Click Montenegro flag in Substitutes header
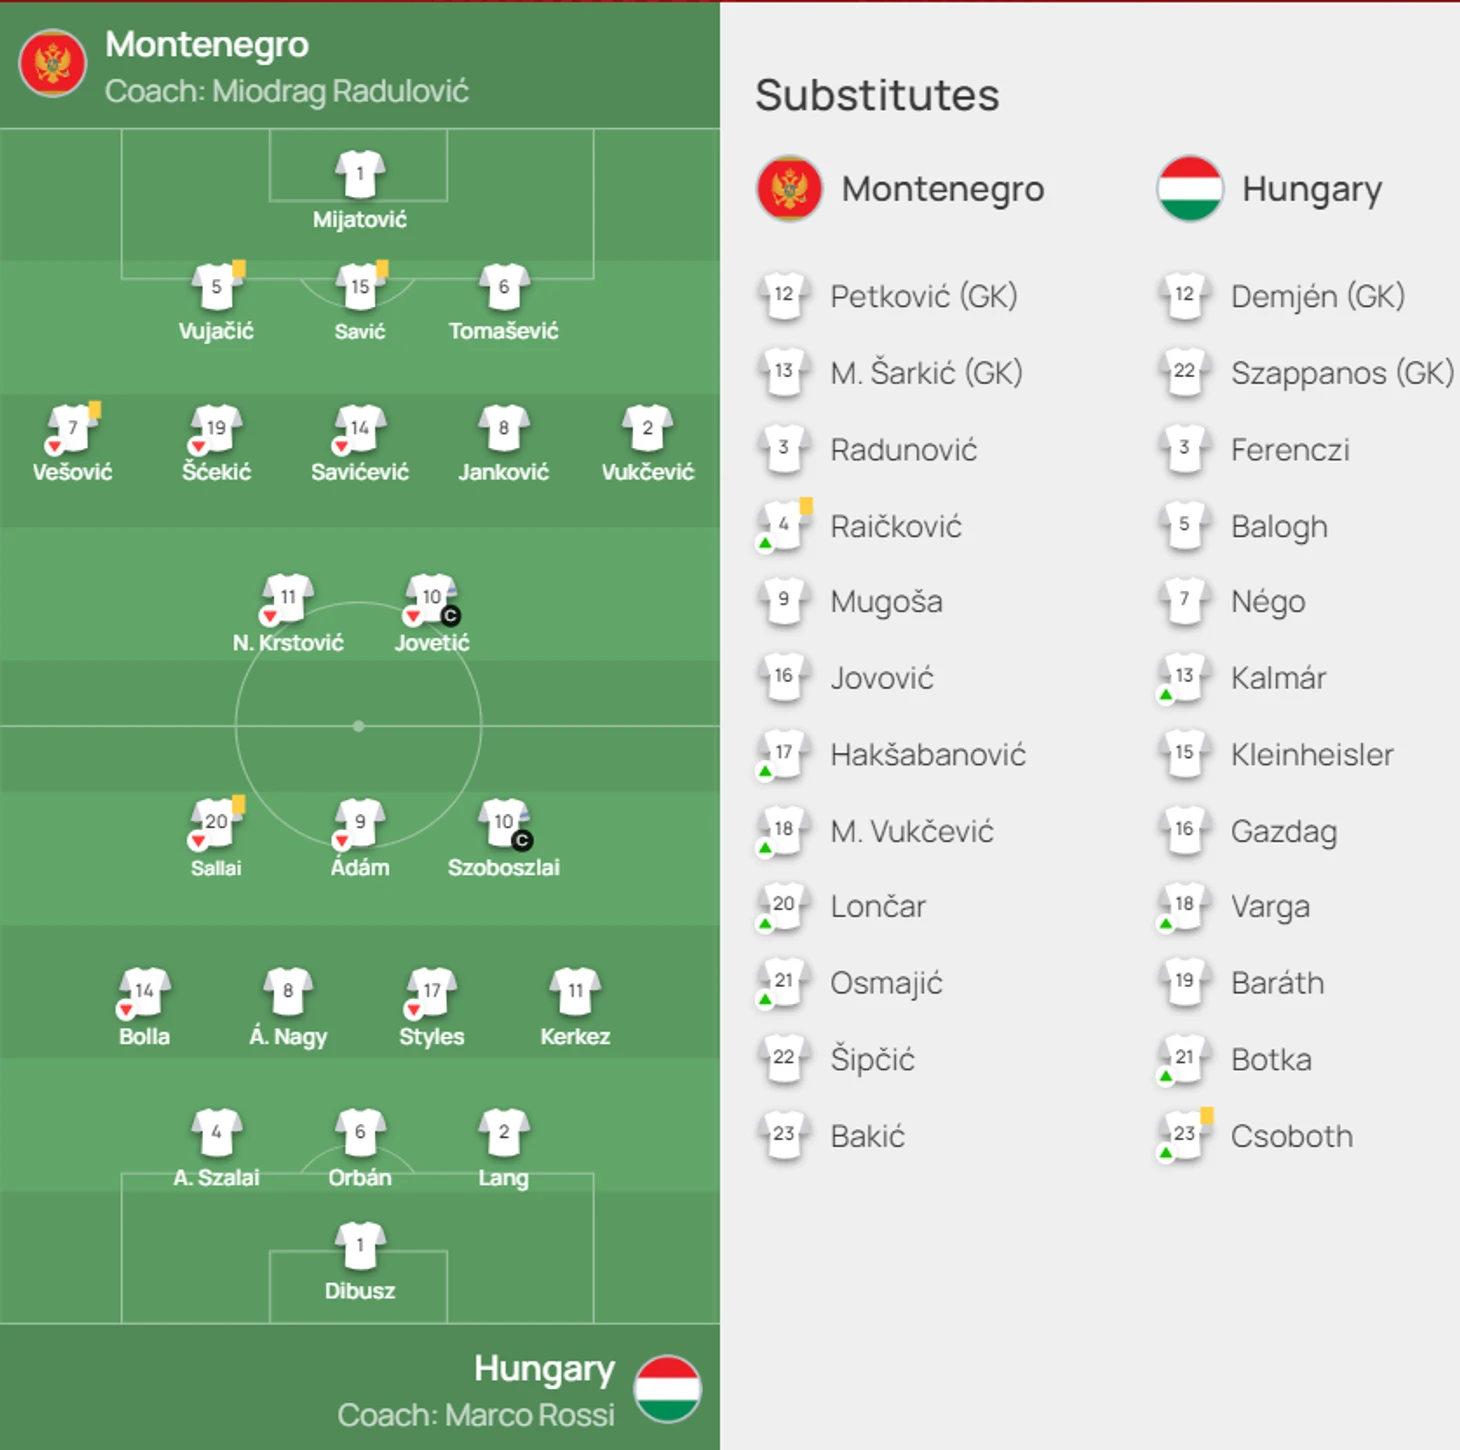The image size is (1460, 1450). click(x=789, y=188)
